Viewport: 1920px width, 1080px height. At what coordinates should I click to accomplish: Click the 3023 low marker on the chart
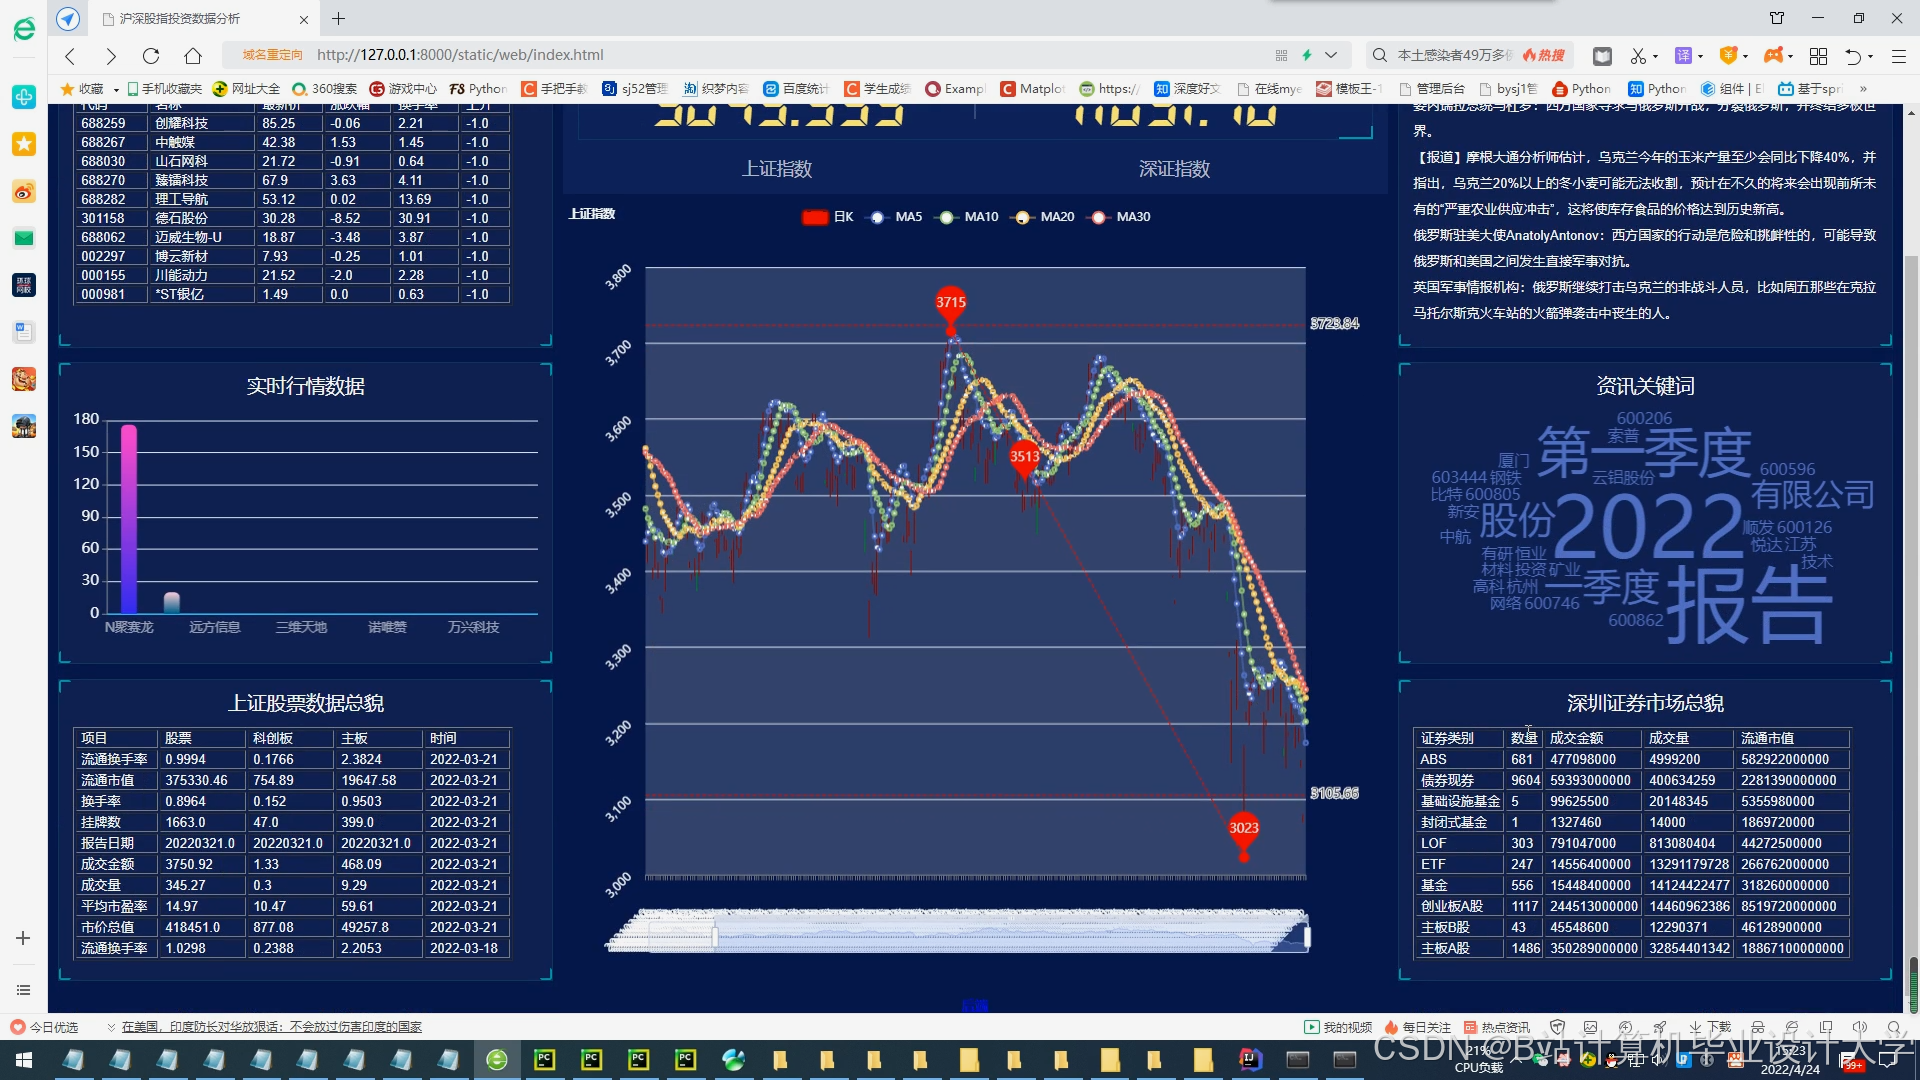1244,829
